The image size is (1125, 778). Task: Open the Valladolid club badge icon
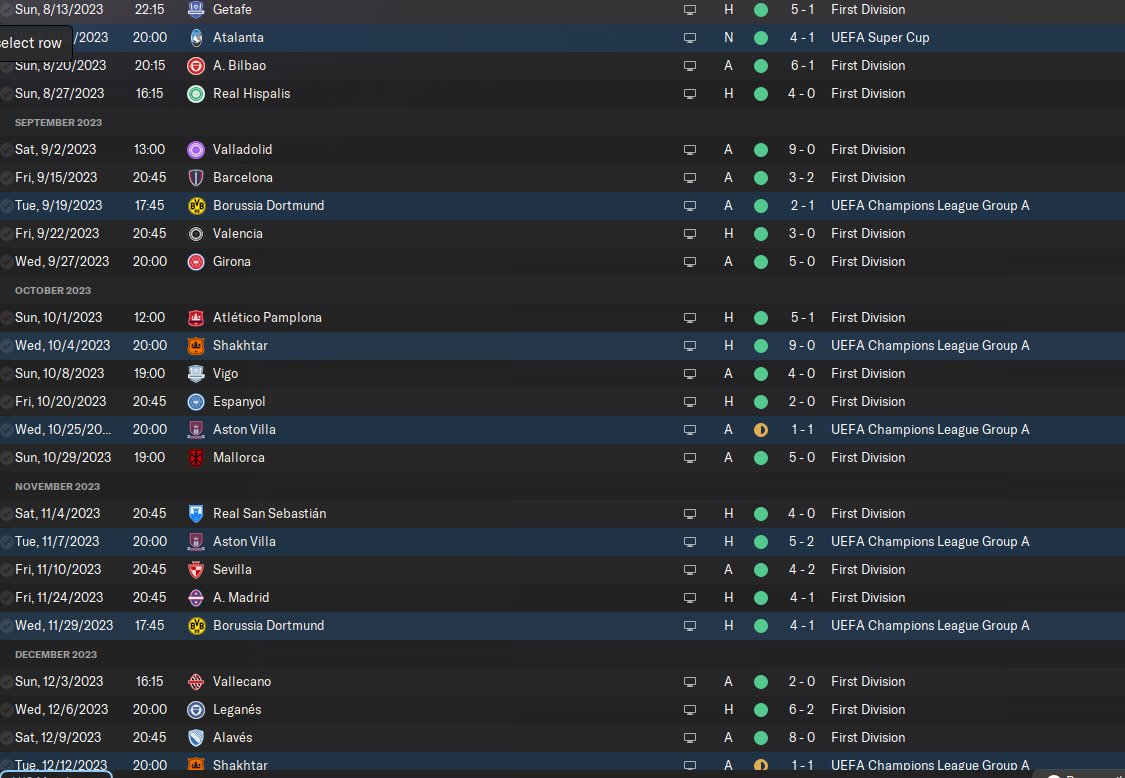point(196,150)
